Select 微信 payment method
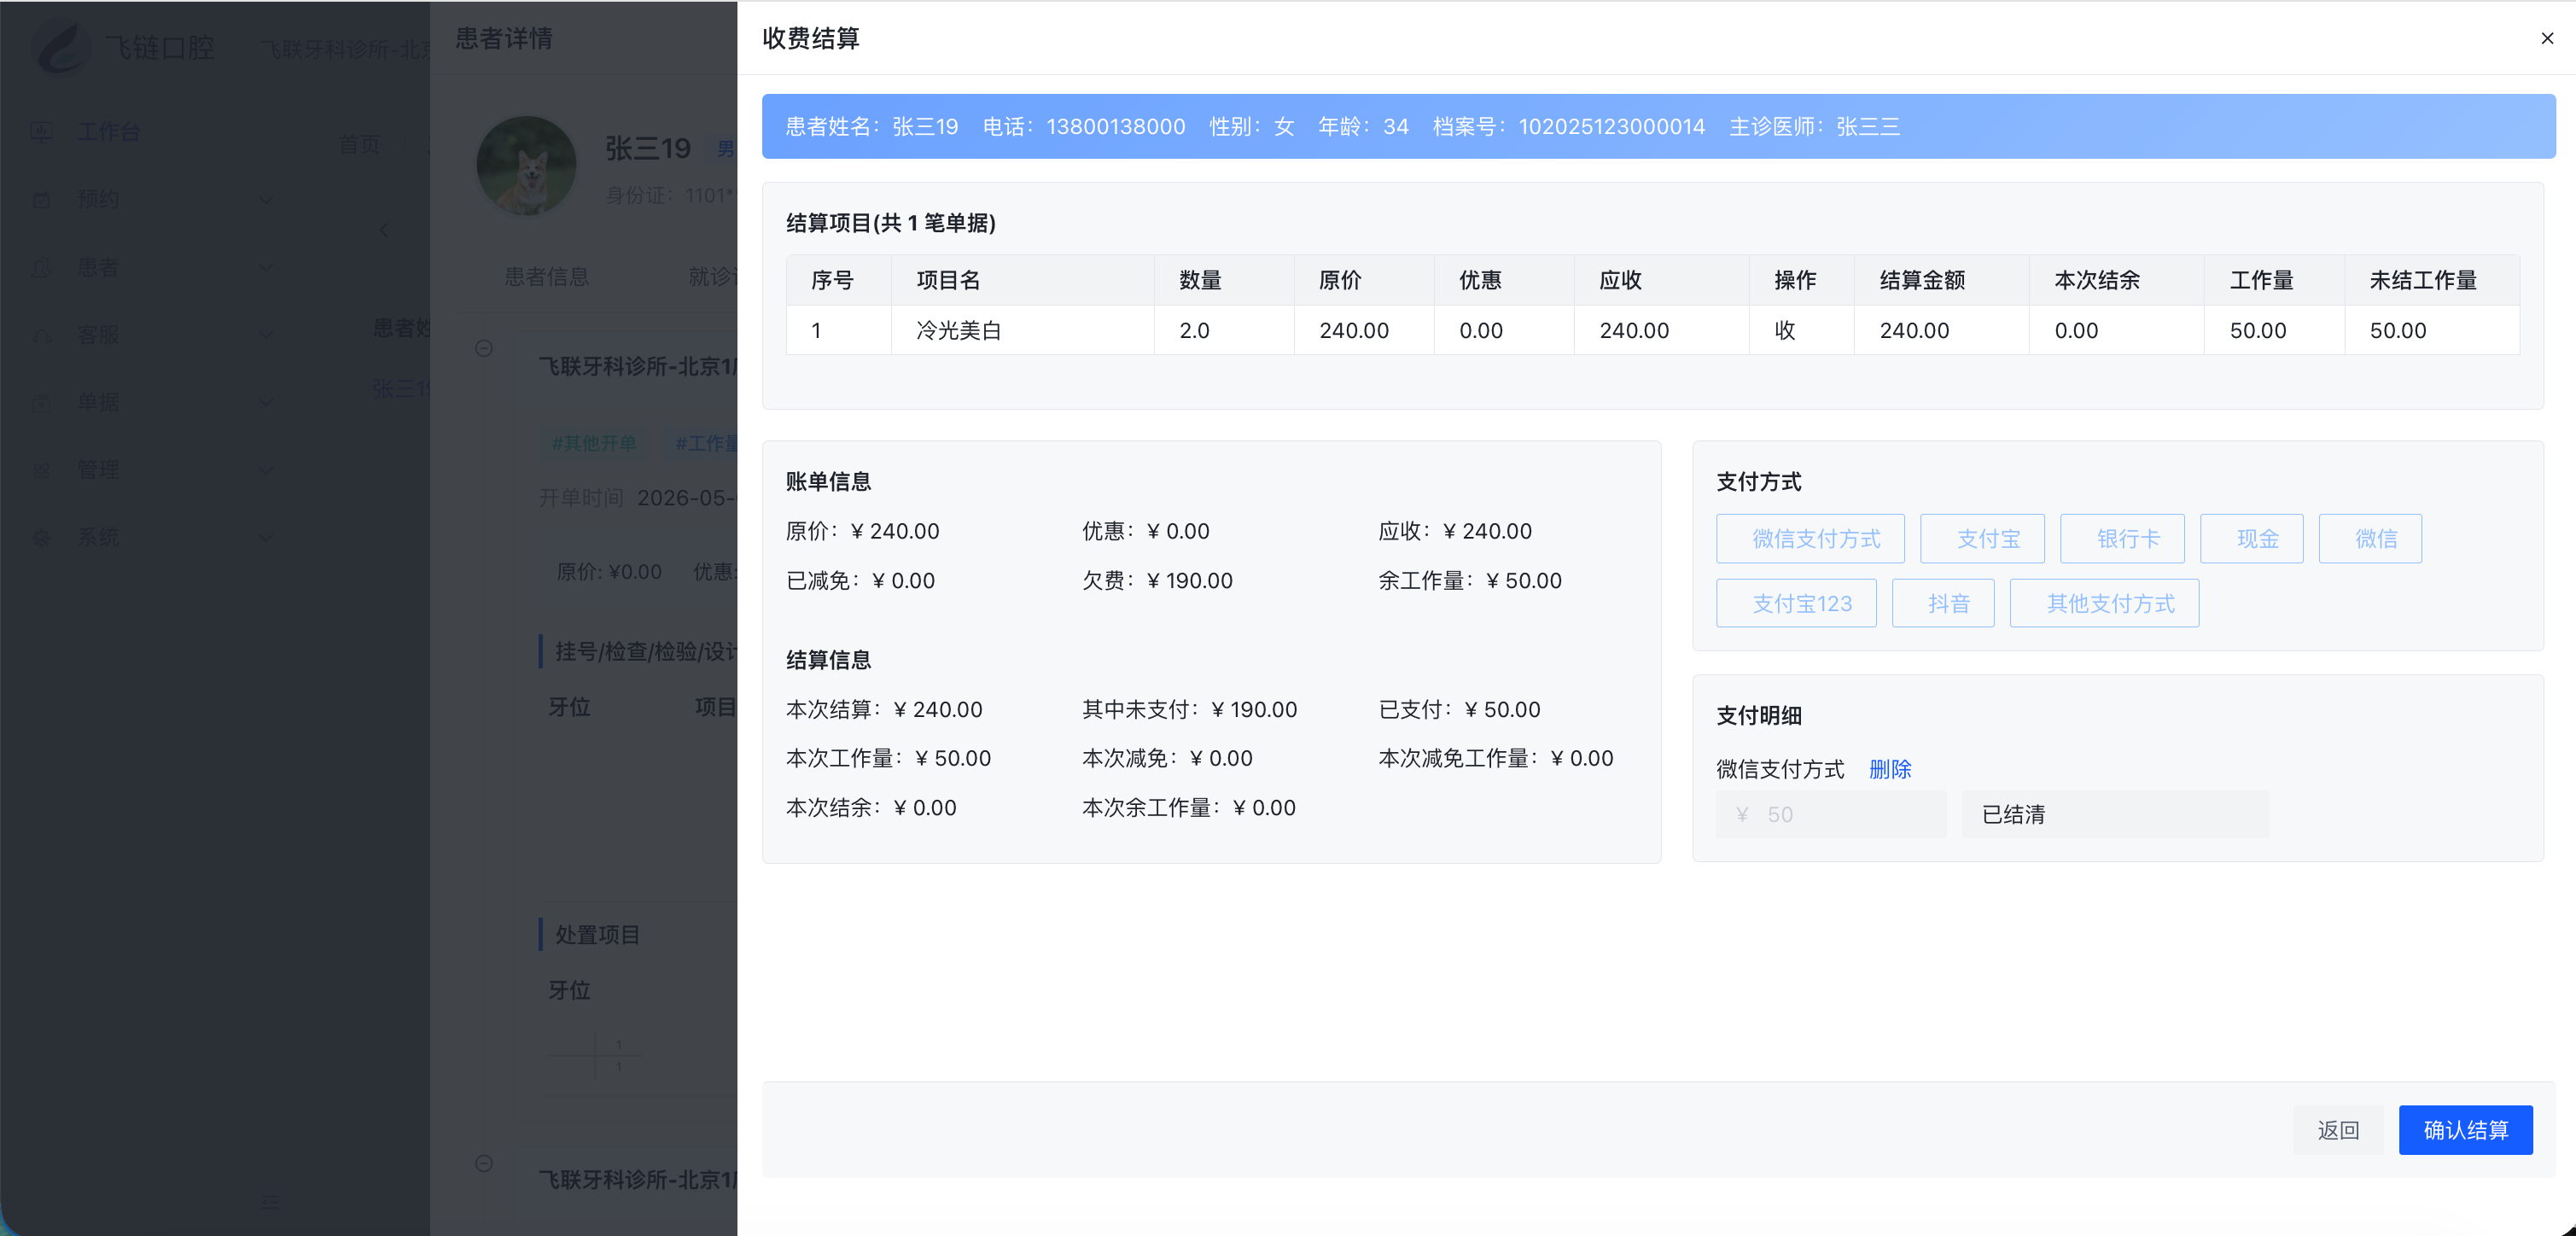2576x1236 pixels. 2370,538
